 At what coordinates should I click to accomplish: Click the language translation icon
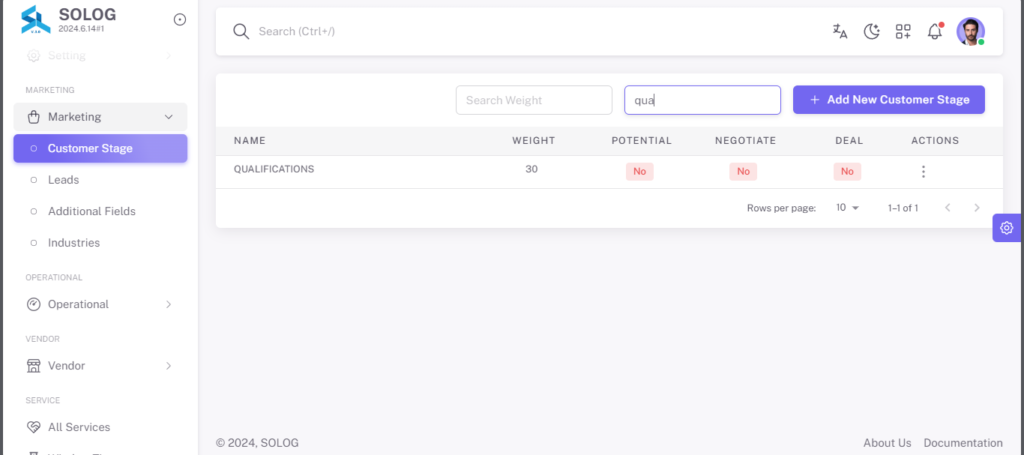(x=840, y=31)
